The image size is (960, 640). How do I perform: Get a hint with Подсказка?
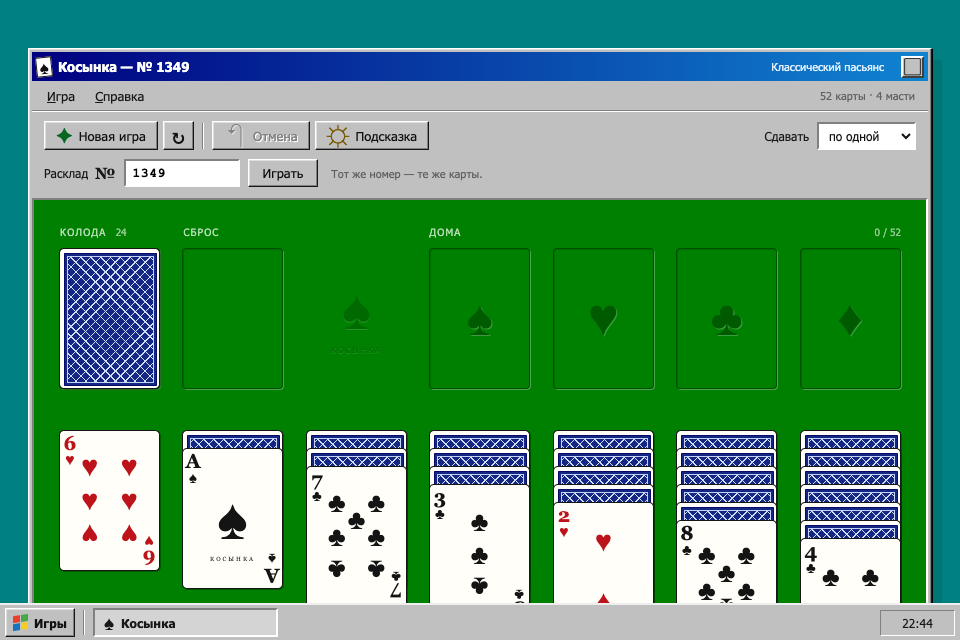(372, 137)
